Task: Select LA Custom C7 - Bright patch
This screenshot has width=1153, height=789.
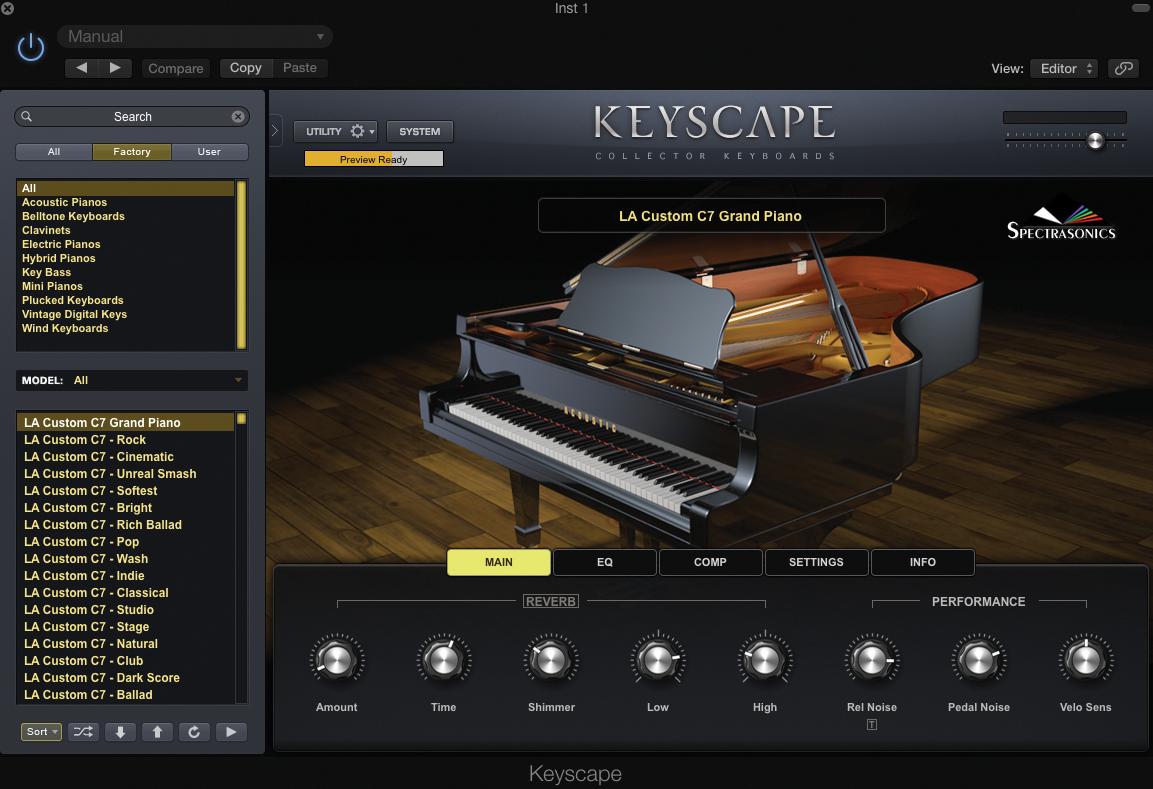Action: coord(126,507)
